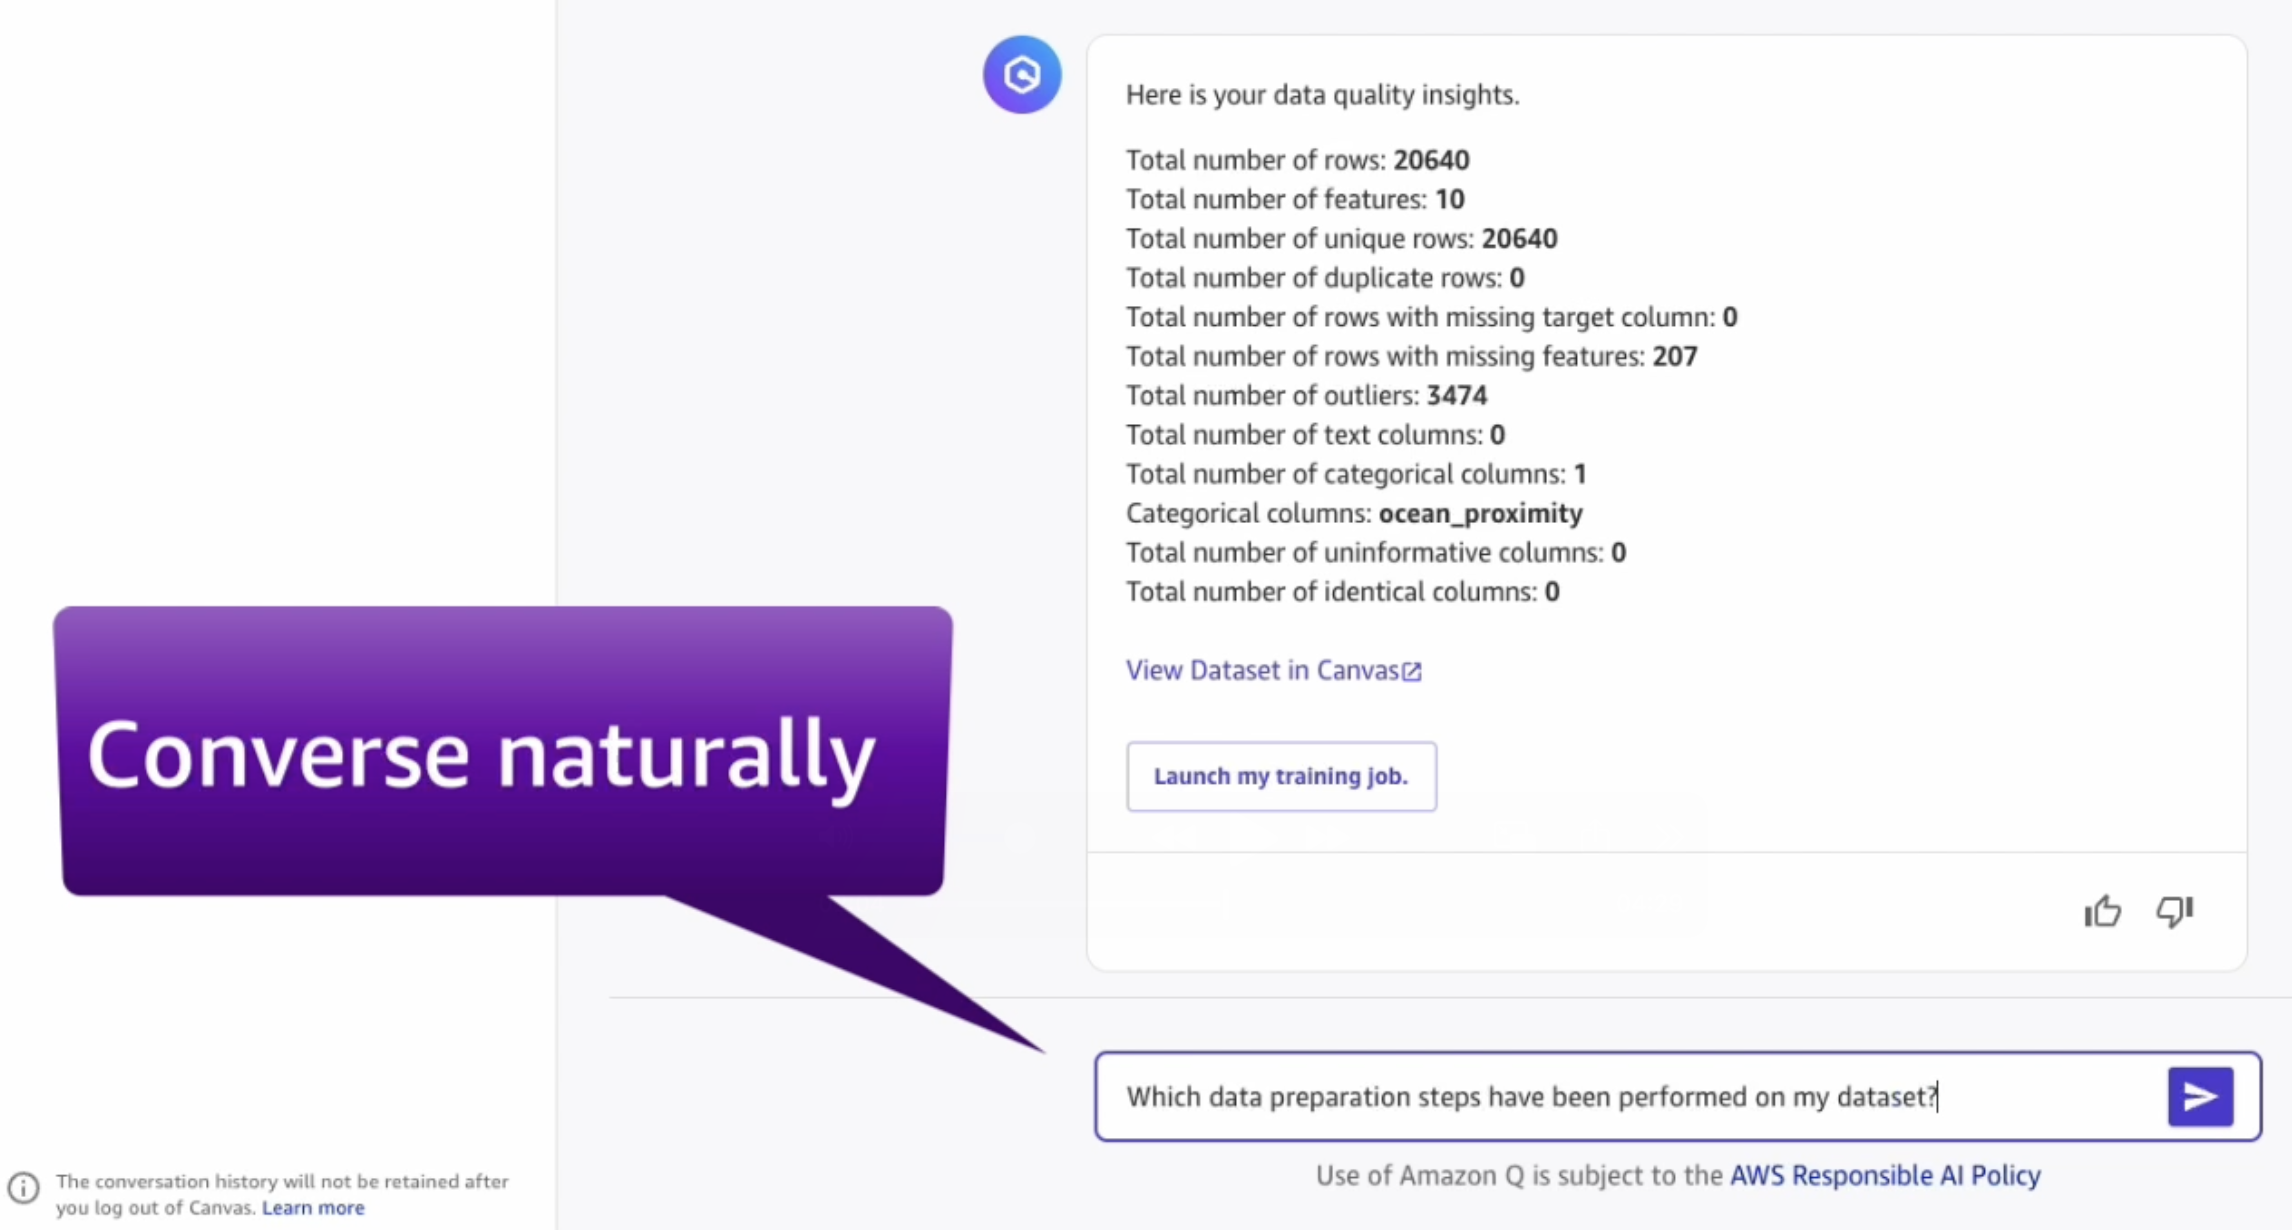Screen dimensions: 2292x1230
Task: Open the AWS Responsible AI Policy link
Action: pyautogui.click(x=1885, y=1175)
